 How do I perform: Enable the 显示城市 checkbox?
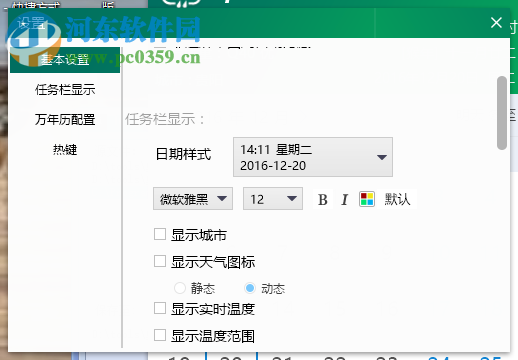click(160, 234)
